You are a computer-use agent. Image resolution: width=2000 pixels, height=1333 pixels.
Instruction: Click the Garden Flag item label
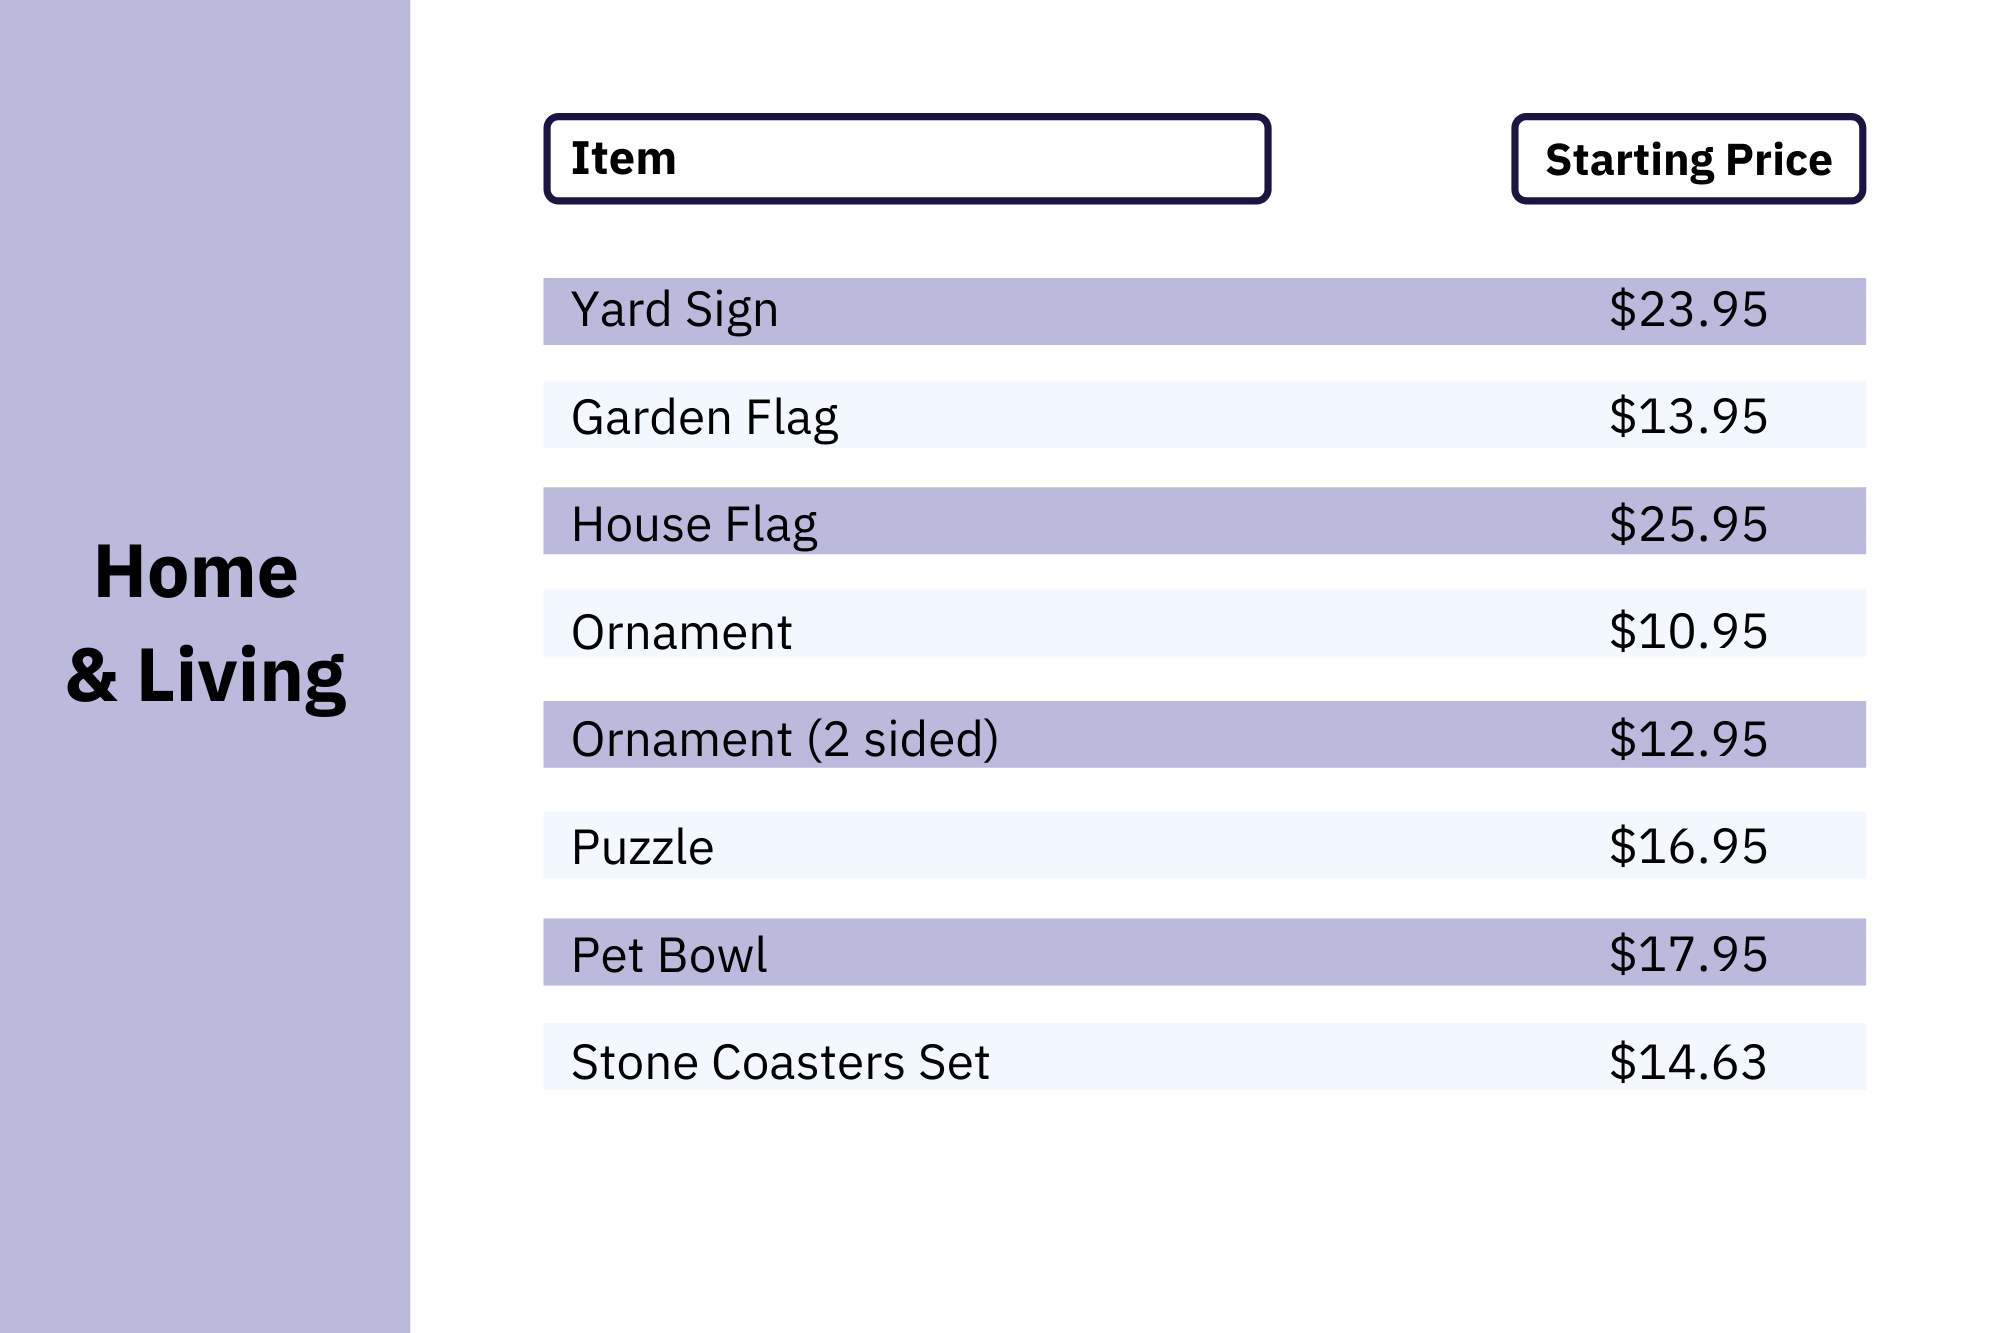(x=704, y=417)
